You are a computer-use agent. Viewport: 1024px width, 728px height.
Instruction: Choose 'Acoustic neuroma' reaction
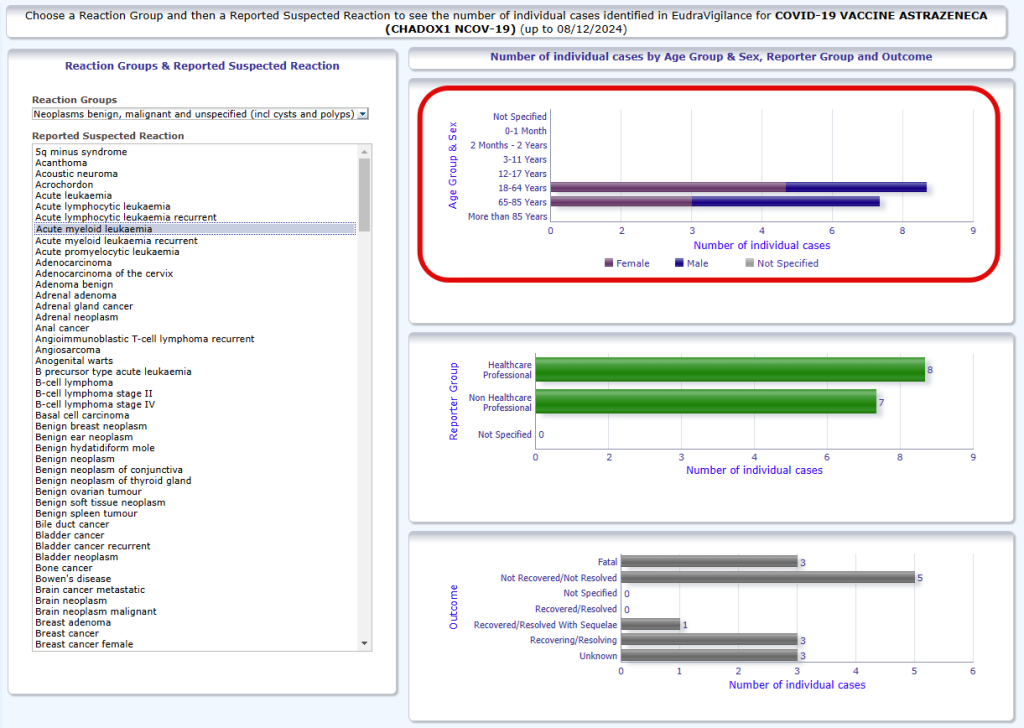click(x=76, y=174)
